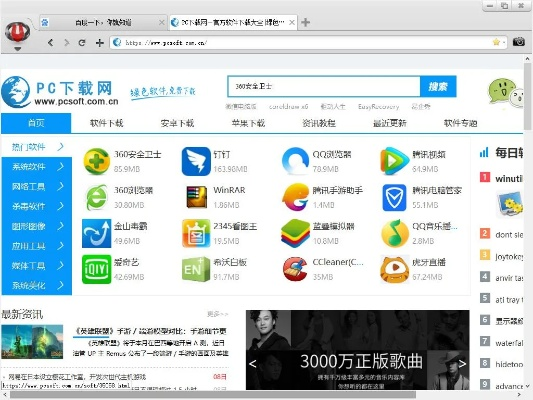This screenshot has height=400, width=533.
Task: Select the 软件下载 navigation tab
Action: pos(106,123)
